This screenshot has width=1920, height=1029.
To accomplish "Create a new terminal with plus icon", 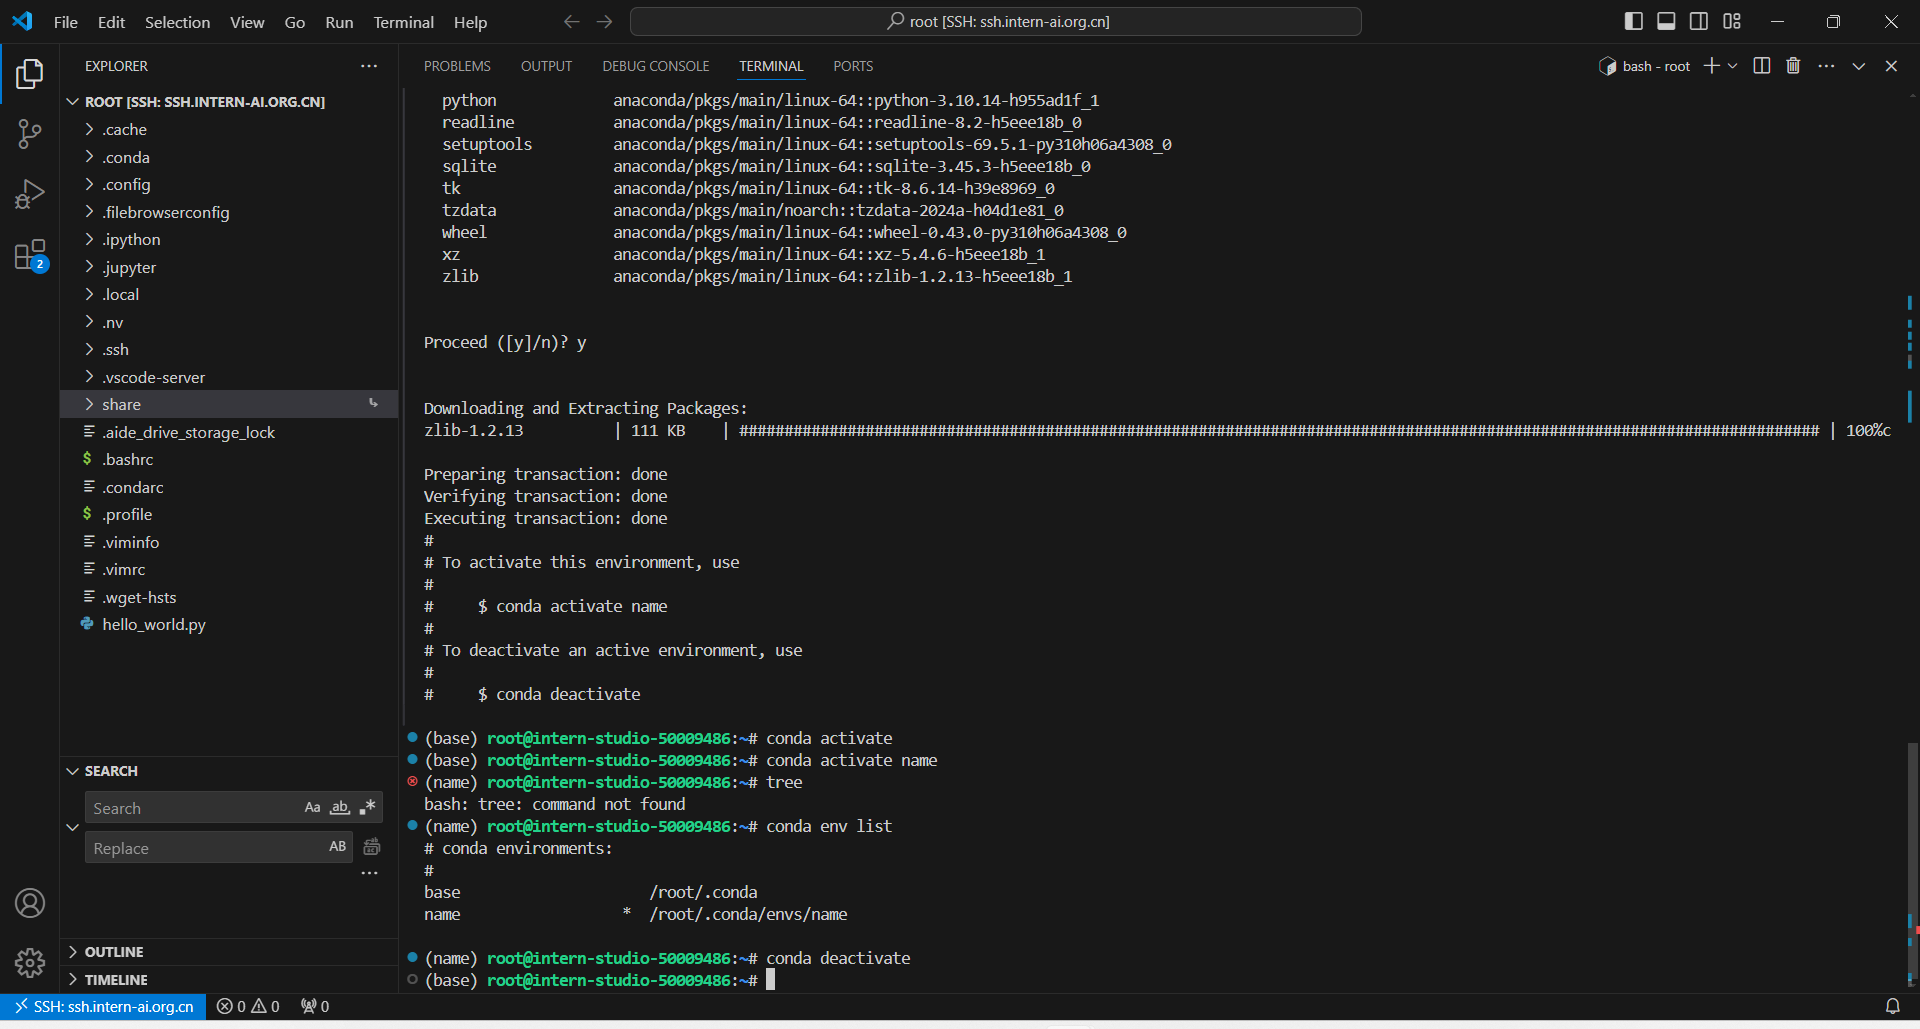I will coord(1712,66).
